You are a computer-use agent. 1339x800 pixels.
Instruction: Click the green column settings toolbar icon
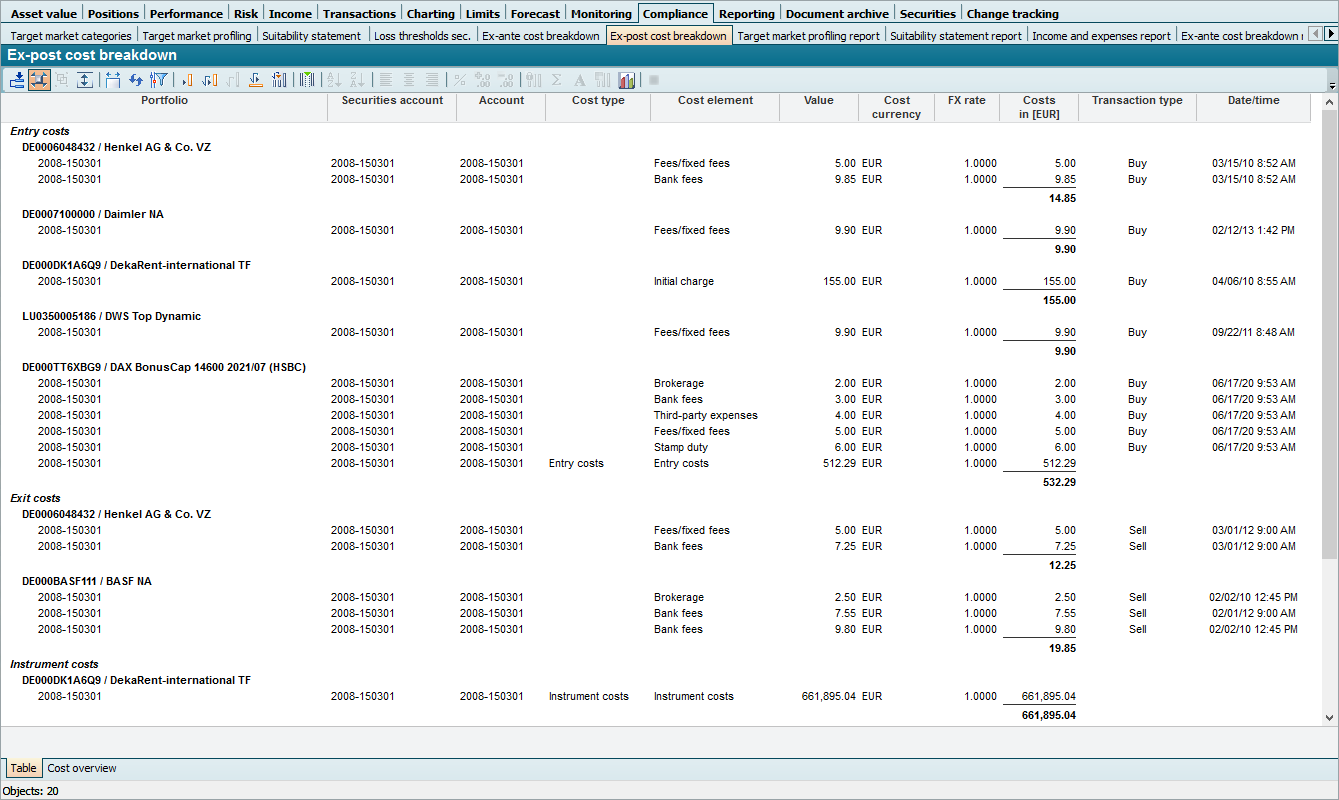tap(307, 80)
